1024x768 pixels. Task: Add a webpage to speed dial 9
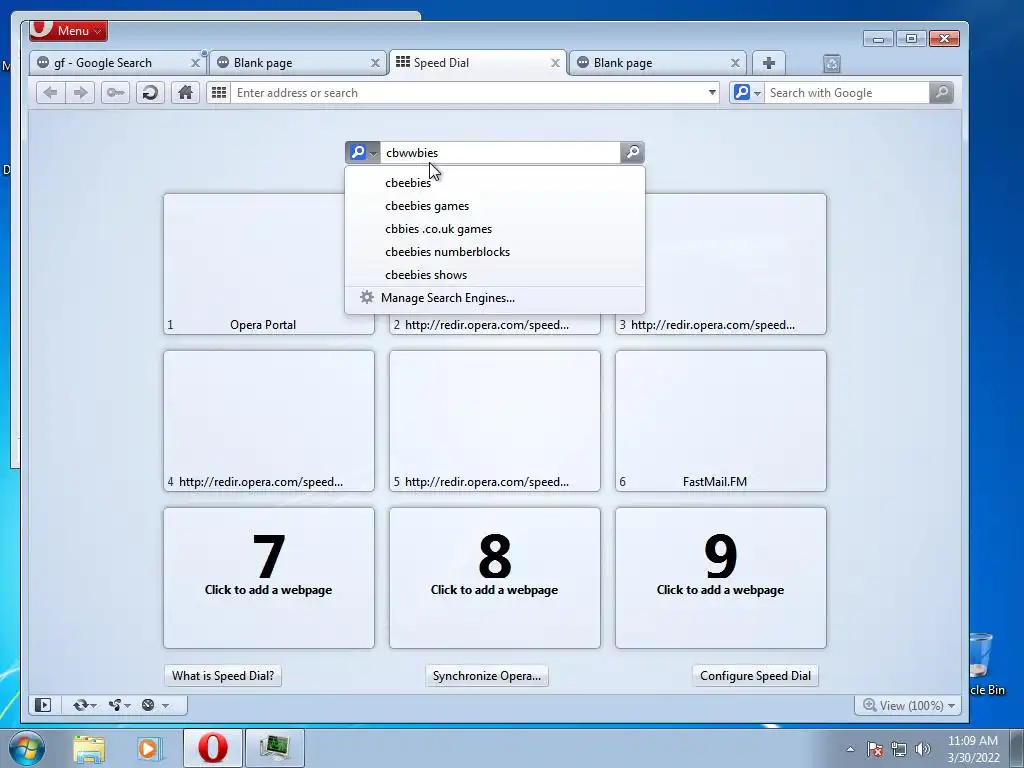[x=721, y=578]
